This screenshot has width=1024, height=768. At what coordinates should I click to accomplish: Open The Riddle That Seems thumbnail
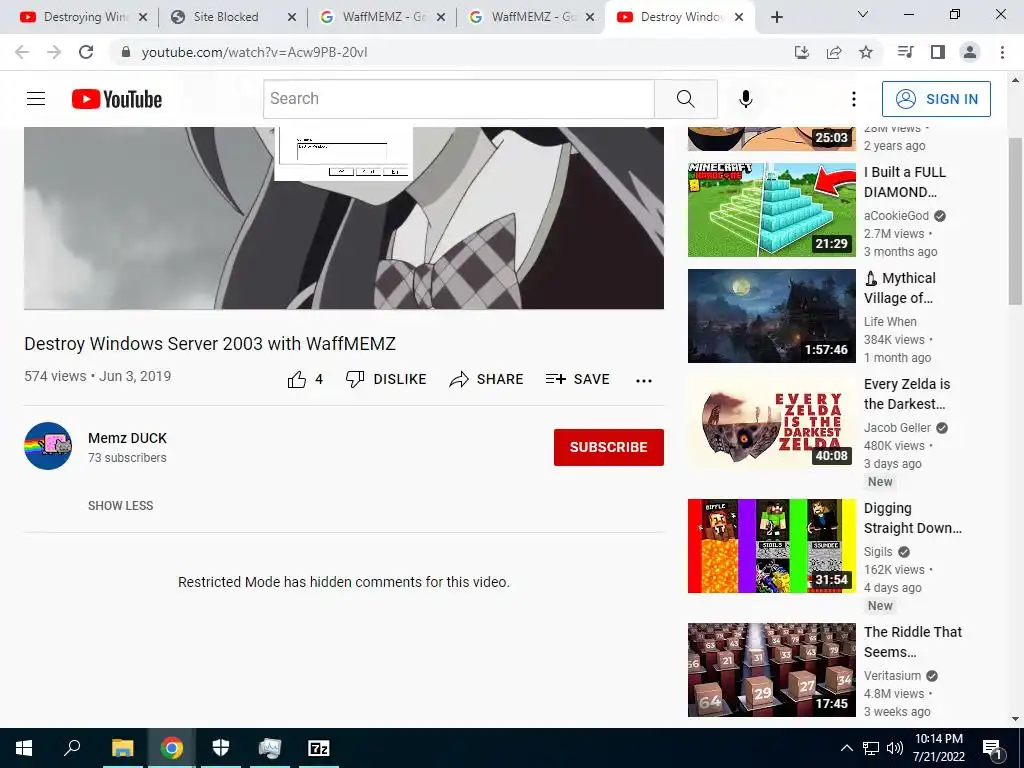[771, 669]
